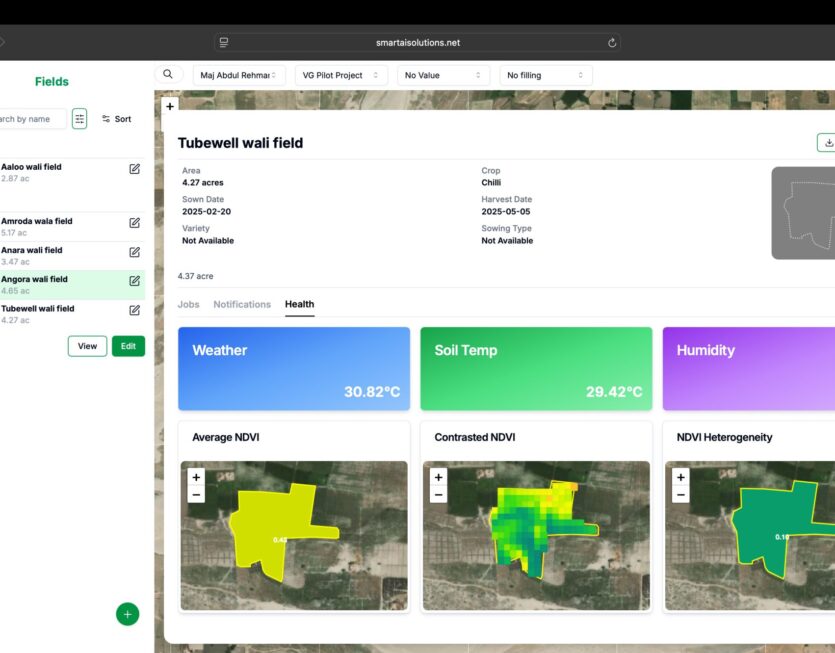The width and height of the screenshot is (835, 653).
Task: Zoom out on the Contrasted NDVI map
Action: [x=438, y=495]
